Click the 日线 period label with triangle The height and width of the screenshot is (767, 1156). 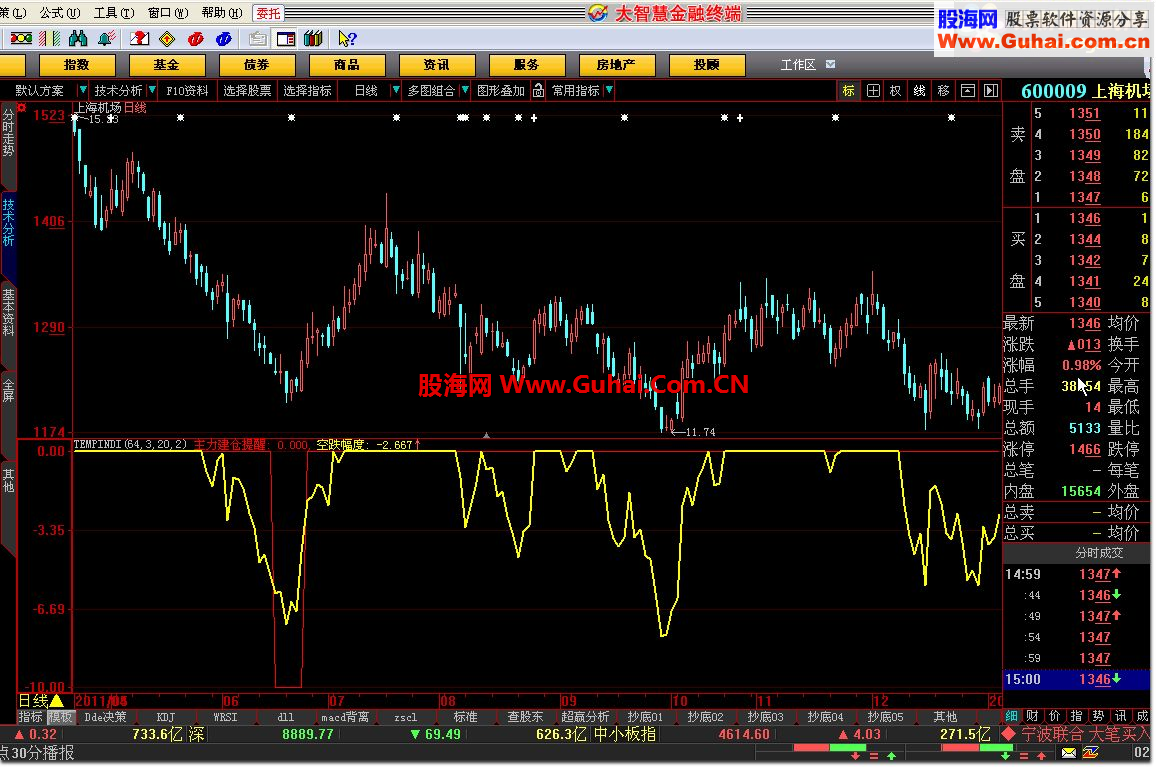41,701
